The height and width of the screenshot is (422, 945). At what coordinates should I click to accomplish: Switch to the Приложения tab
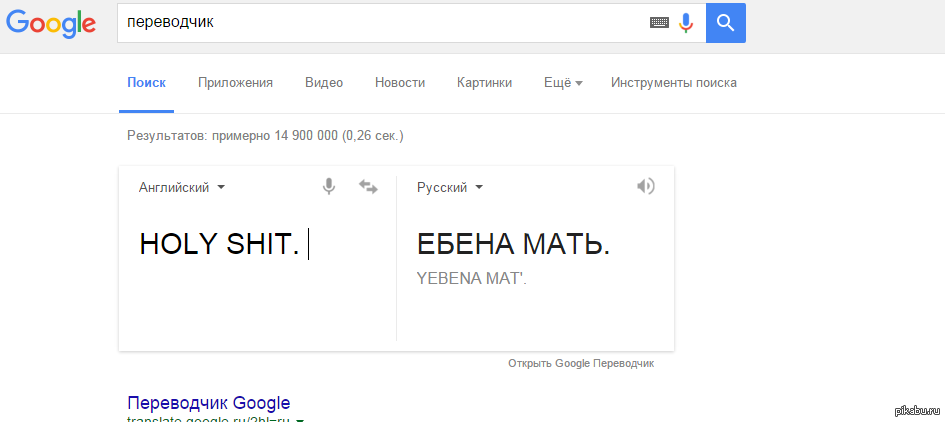235,83
